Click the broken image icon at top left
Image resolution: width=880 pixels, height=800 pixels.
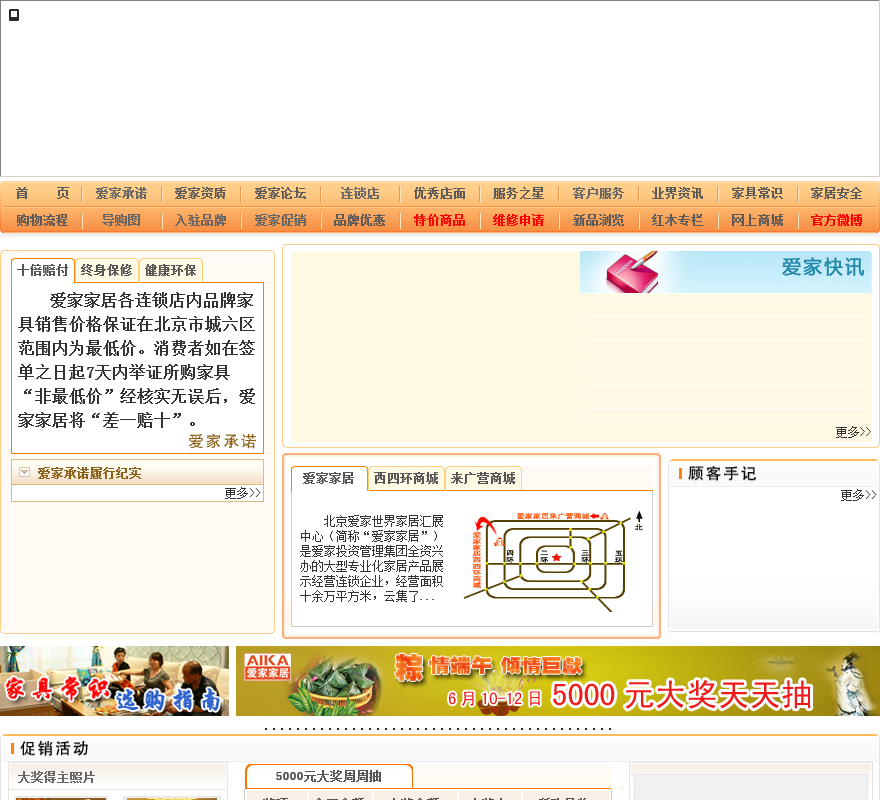click(14, 15)
